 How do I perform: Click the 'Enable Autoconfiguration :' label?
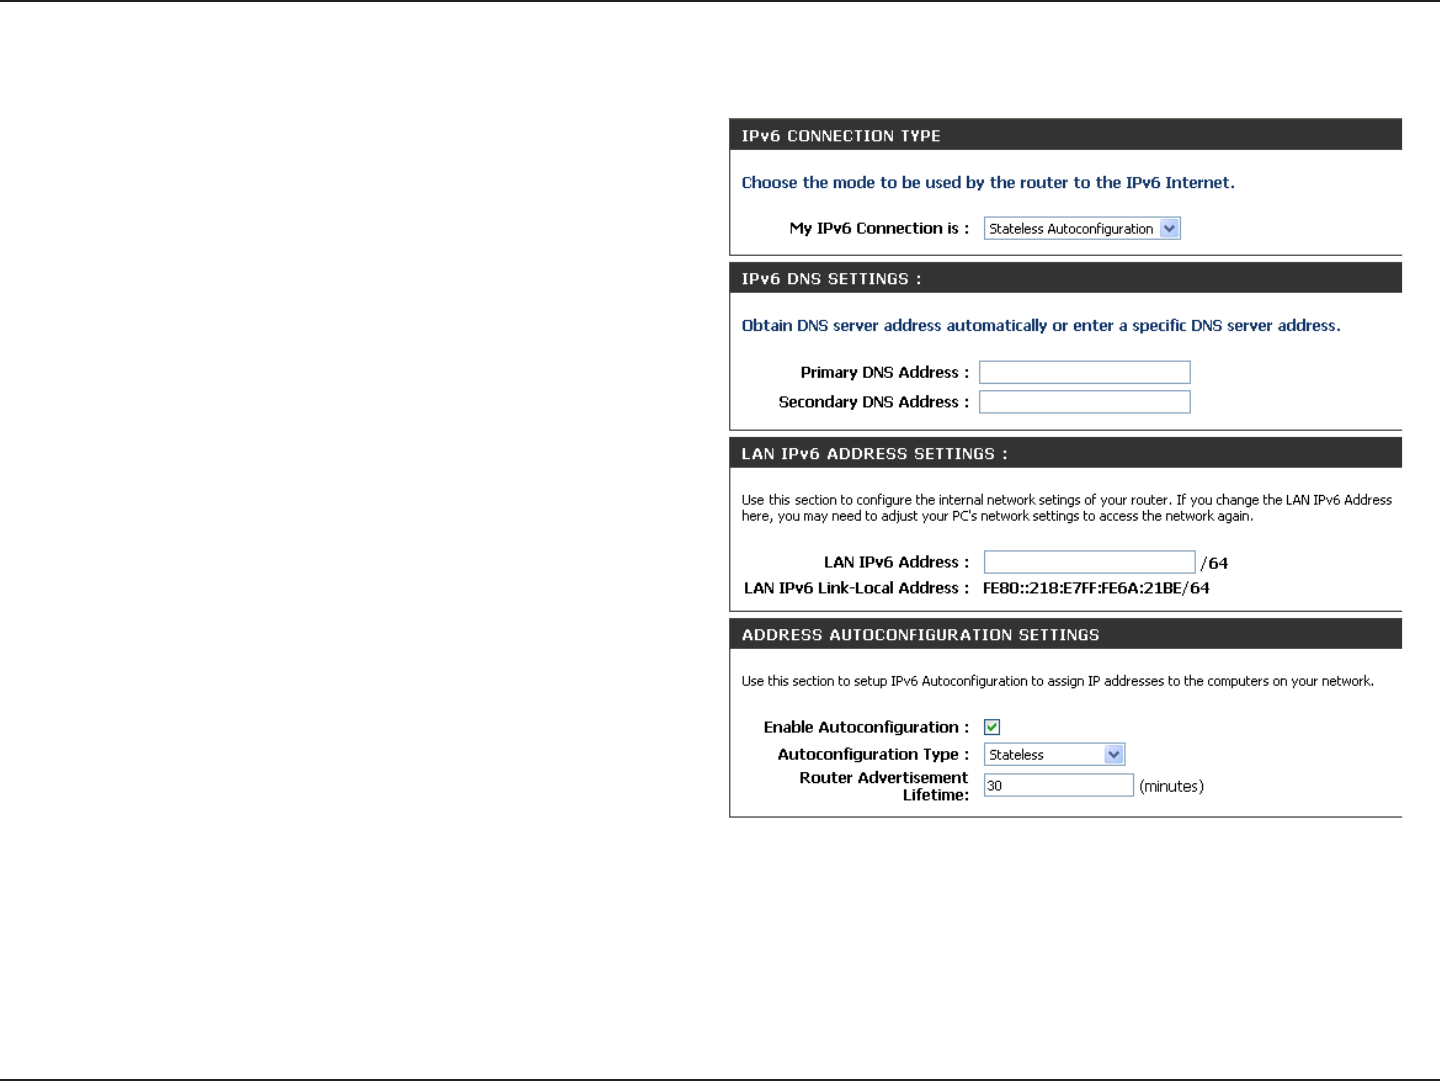point(866,727)
